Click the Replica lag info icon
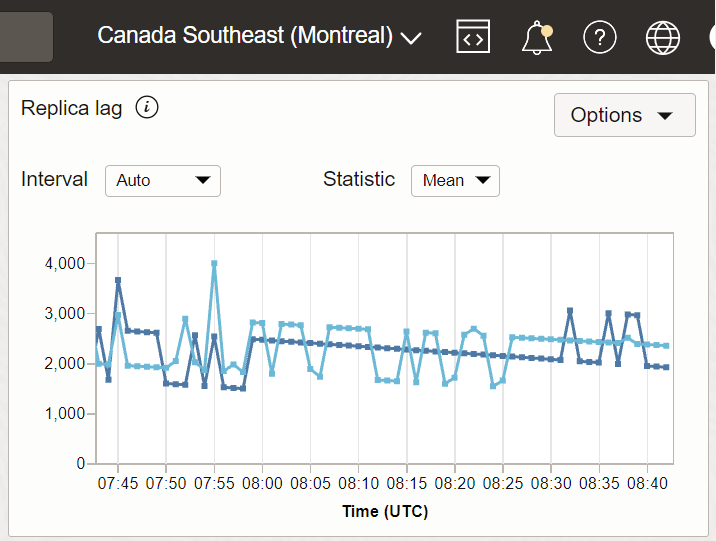 coord(147,108)
